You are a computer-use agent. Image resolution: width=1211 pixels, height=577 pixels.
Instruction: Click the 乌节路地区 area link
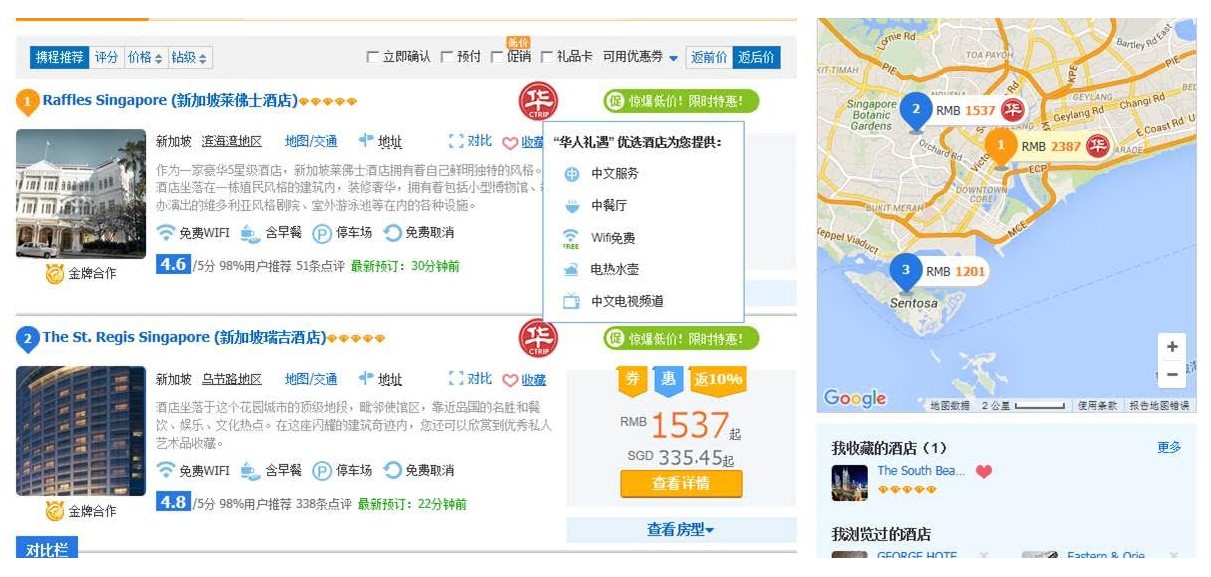click(231, 379)
